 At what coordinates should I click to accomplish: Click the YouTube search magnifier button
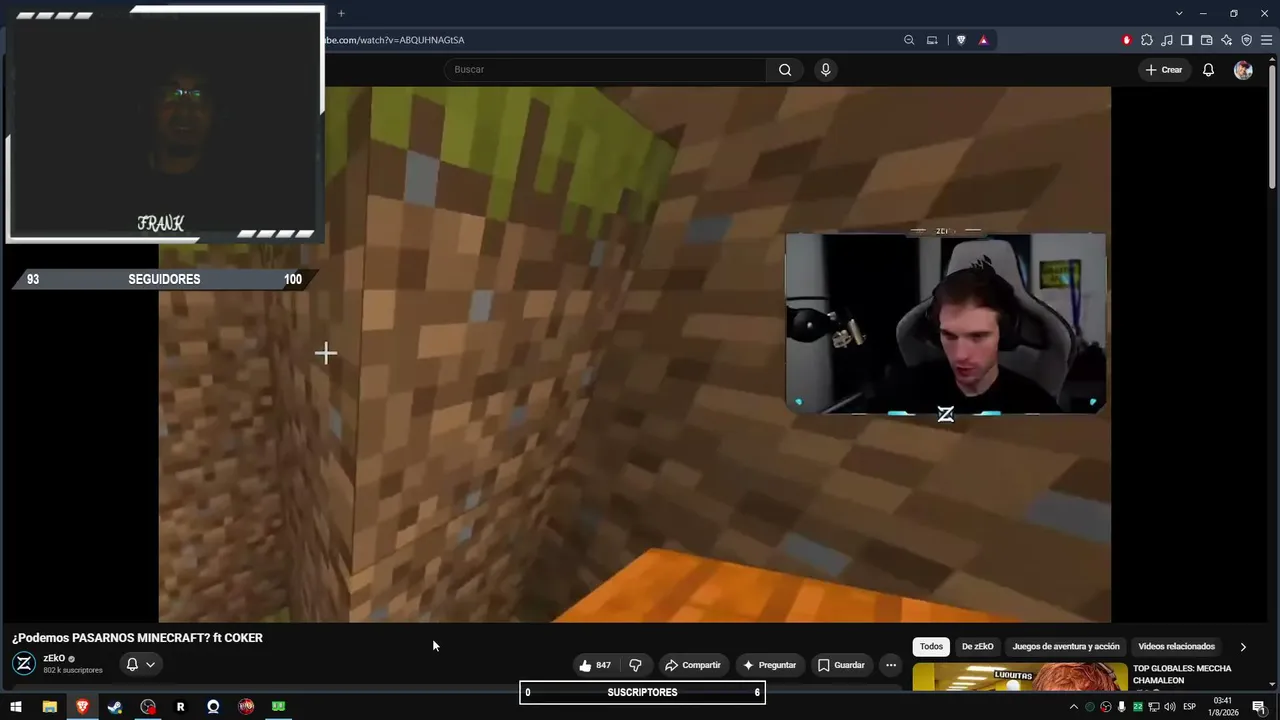pyautogui.click(x=785, y=70)
